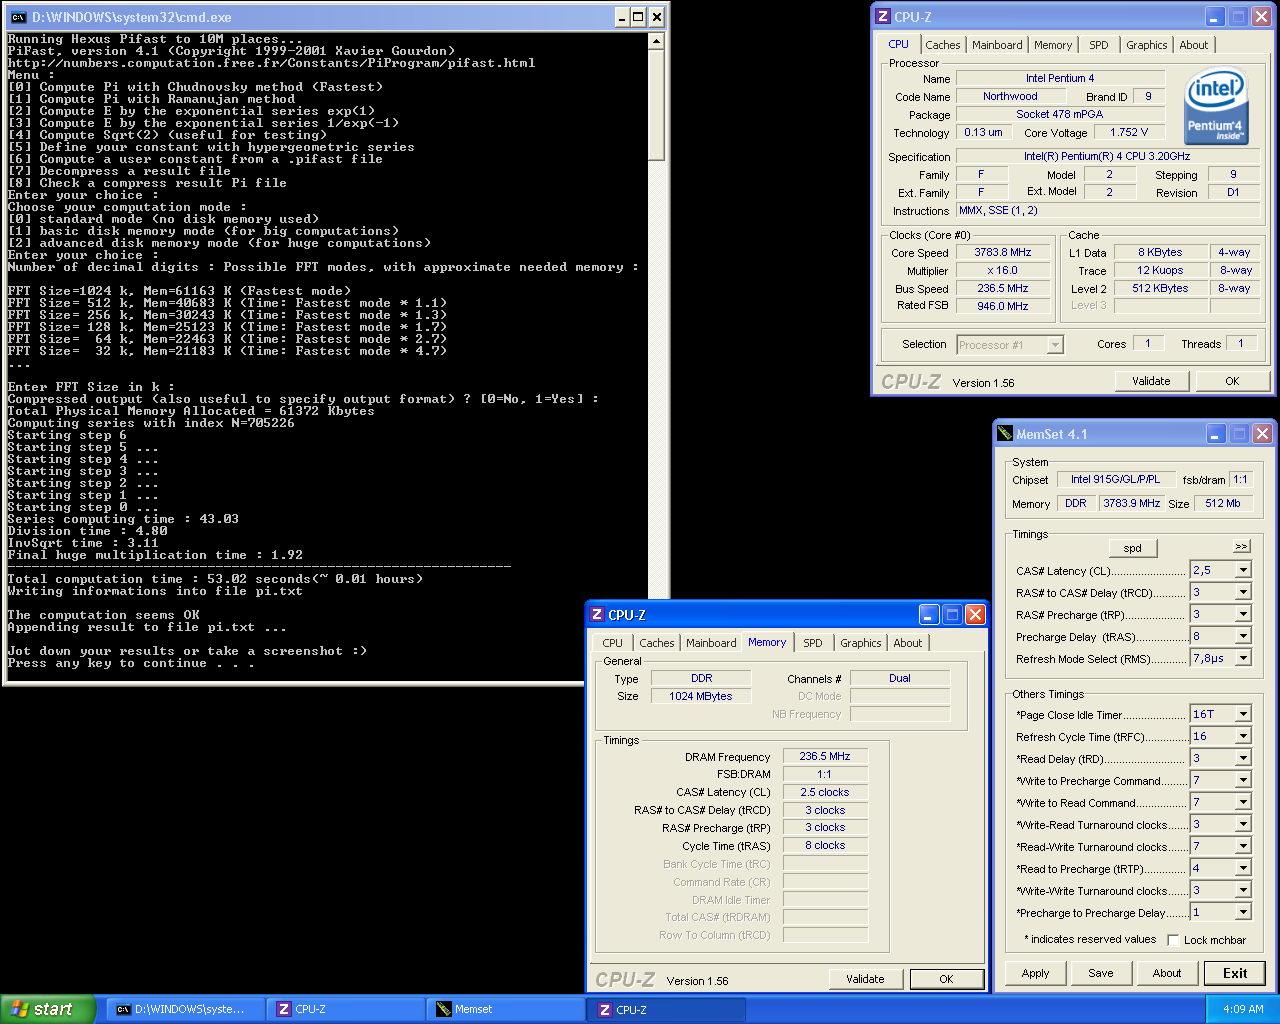
Task: Toggle Lock mchbar checkbox in MemSet
Action: pyautogui.click(x=1174, y=940)
